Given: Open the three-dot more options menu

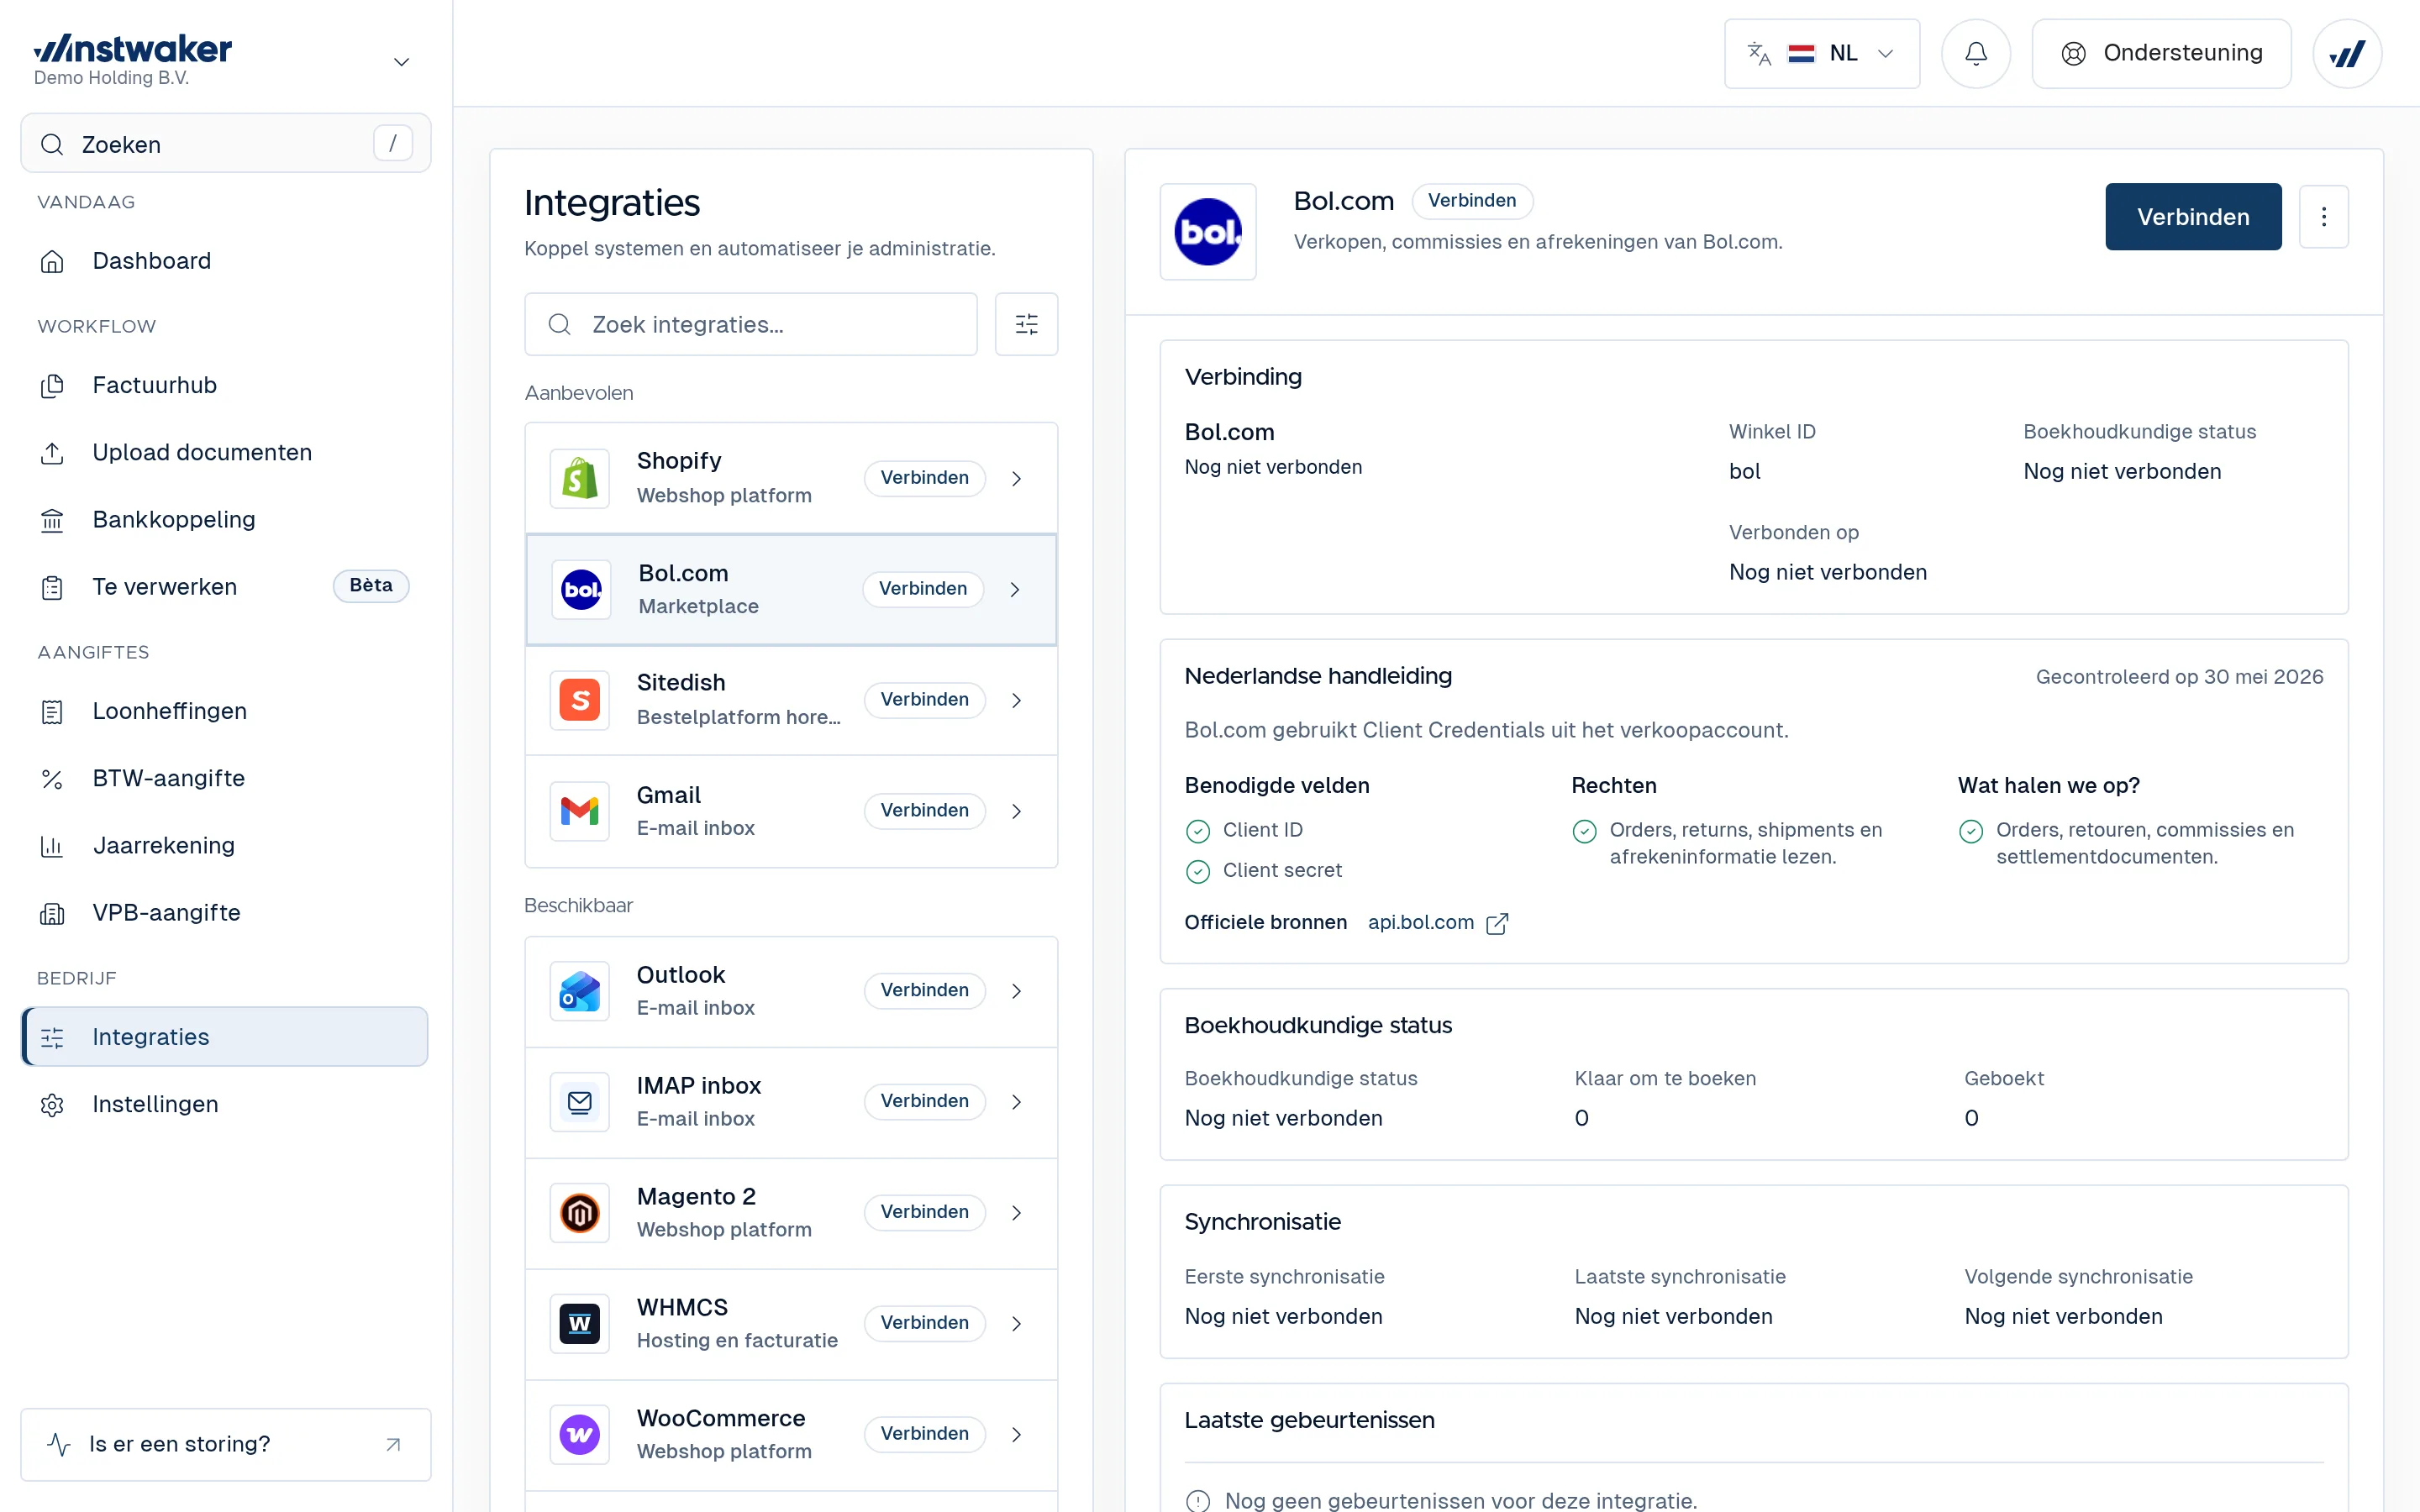Looking at the screenshot, I should point(2324,217).
